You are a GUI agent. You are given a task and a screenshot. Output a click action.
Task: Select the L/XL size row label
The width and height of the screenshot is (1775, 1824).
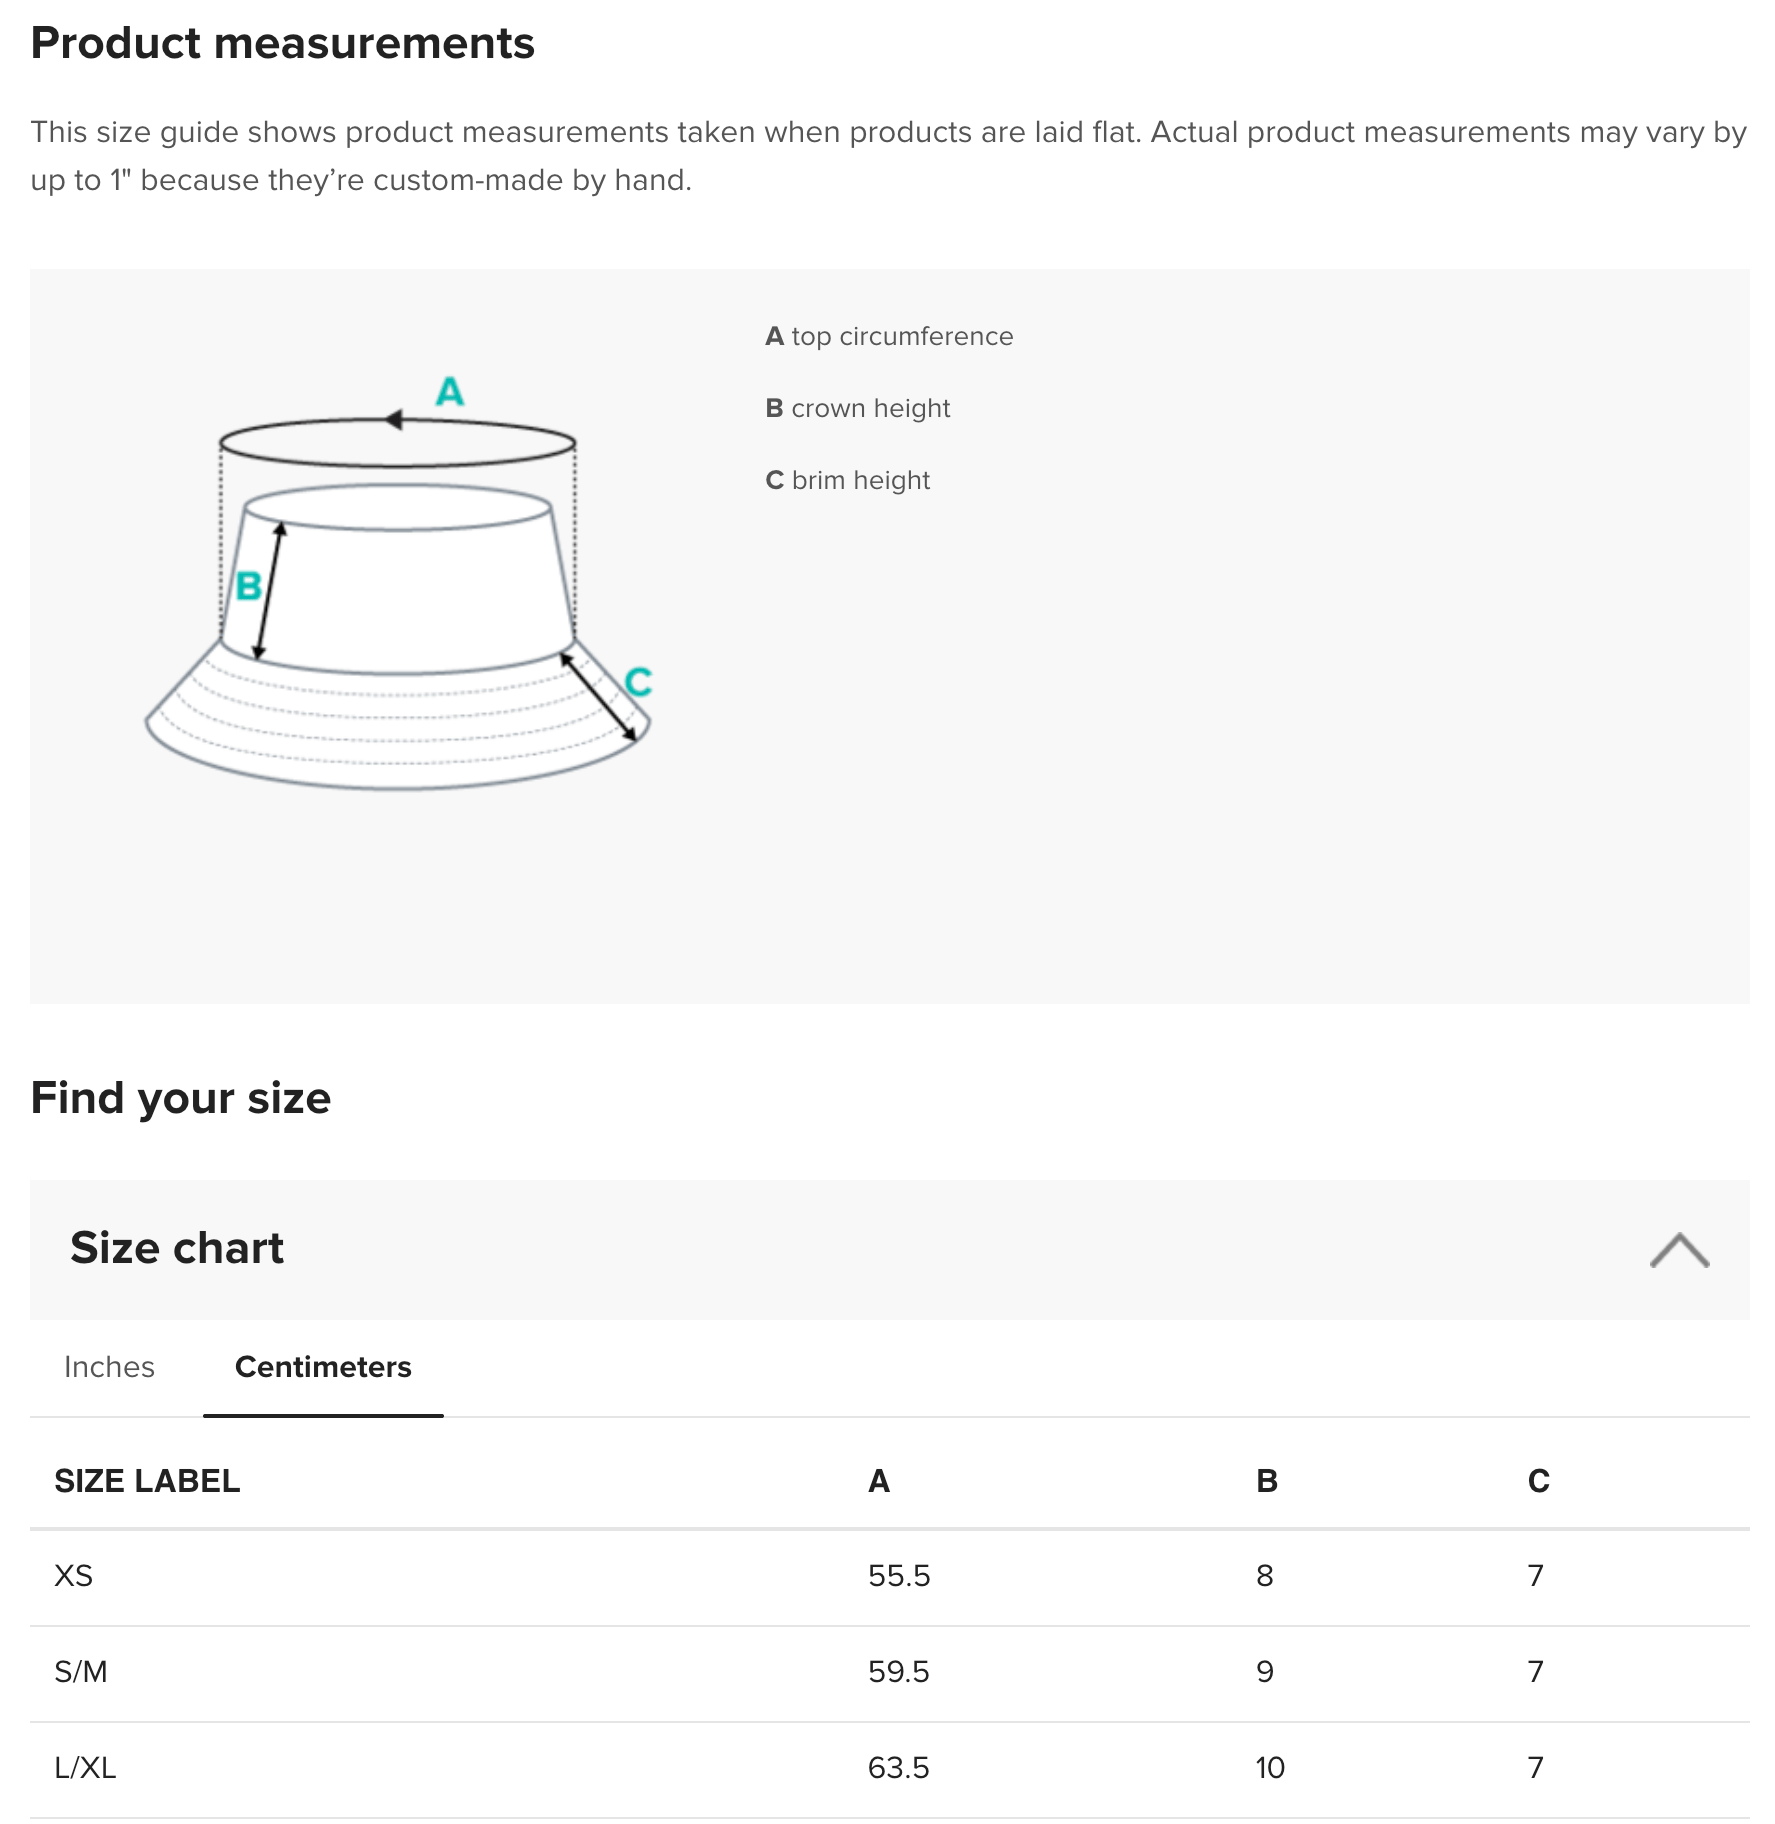pos(85,1768)
